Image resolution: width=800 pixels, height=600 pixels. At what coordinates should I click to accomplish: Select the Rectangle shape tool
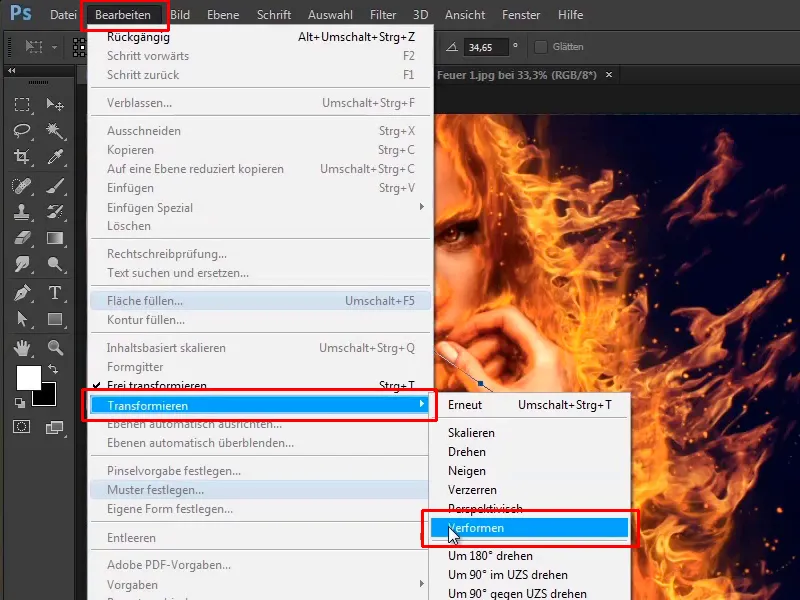click(55, 319)
